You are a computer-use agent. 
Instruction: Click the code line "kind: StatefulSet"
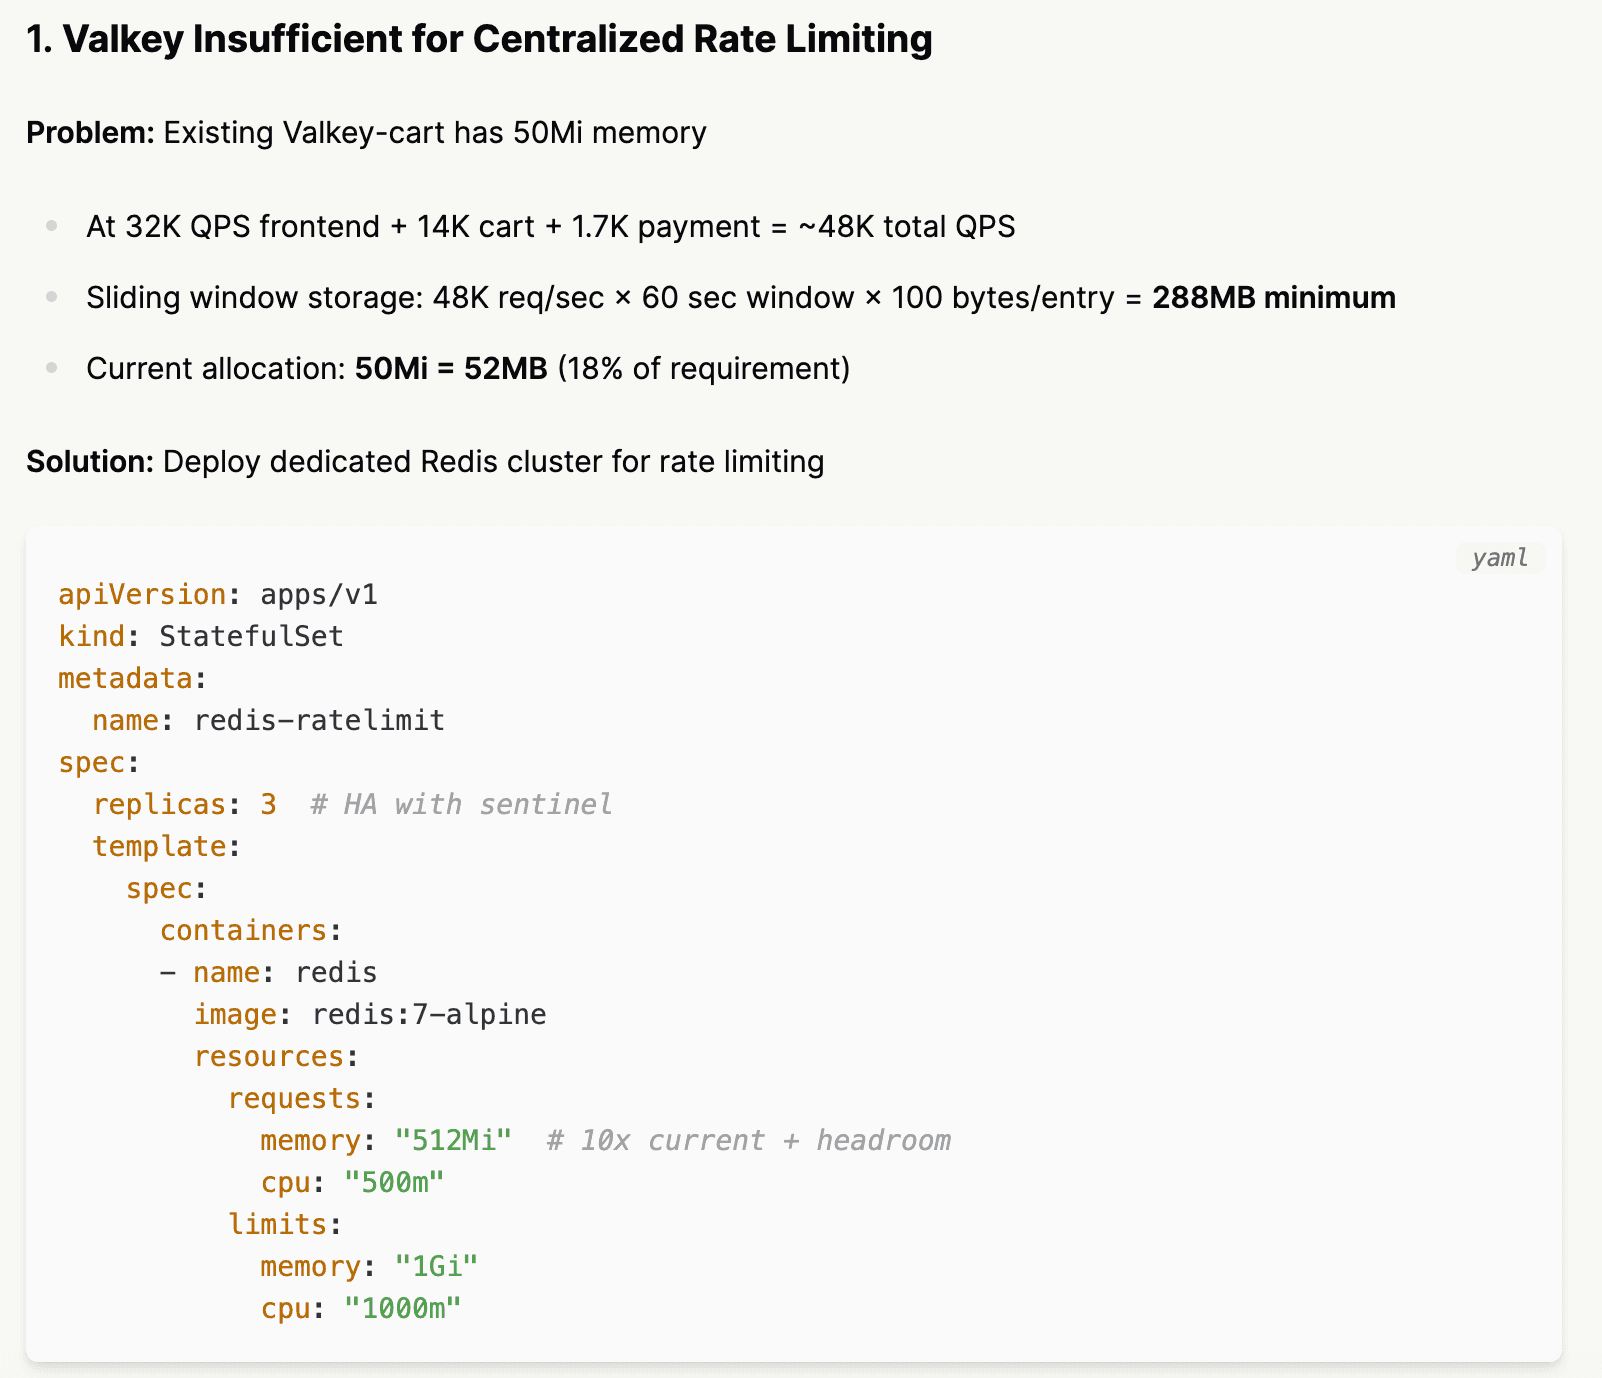(201, 637)
